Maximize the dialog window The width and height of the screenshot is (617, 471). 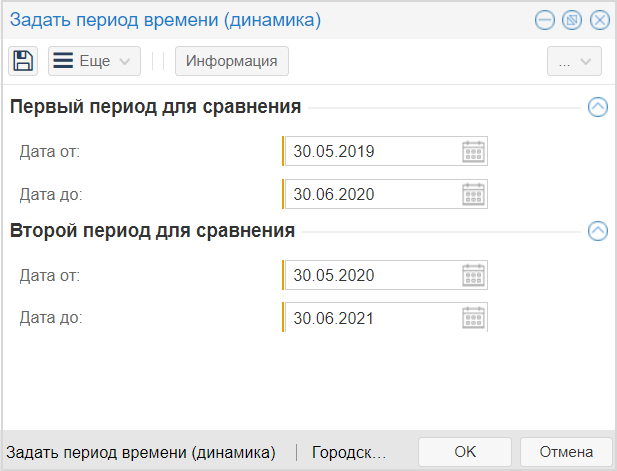click(x=572, y=20)
